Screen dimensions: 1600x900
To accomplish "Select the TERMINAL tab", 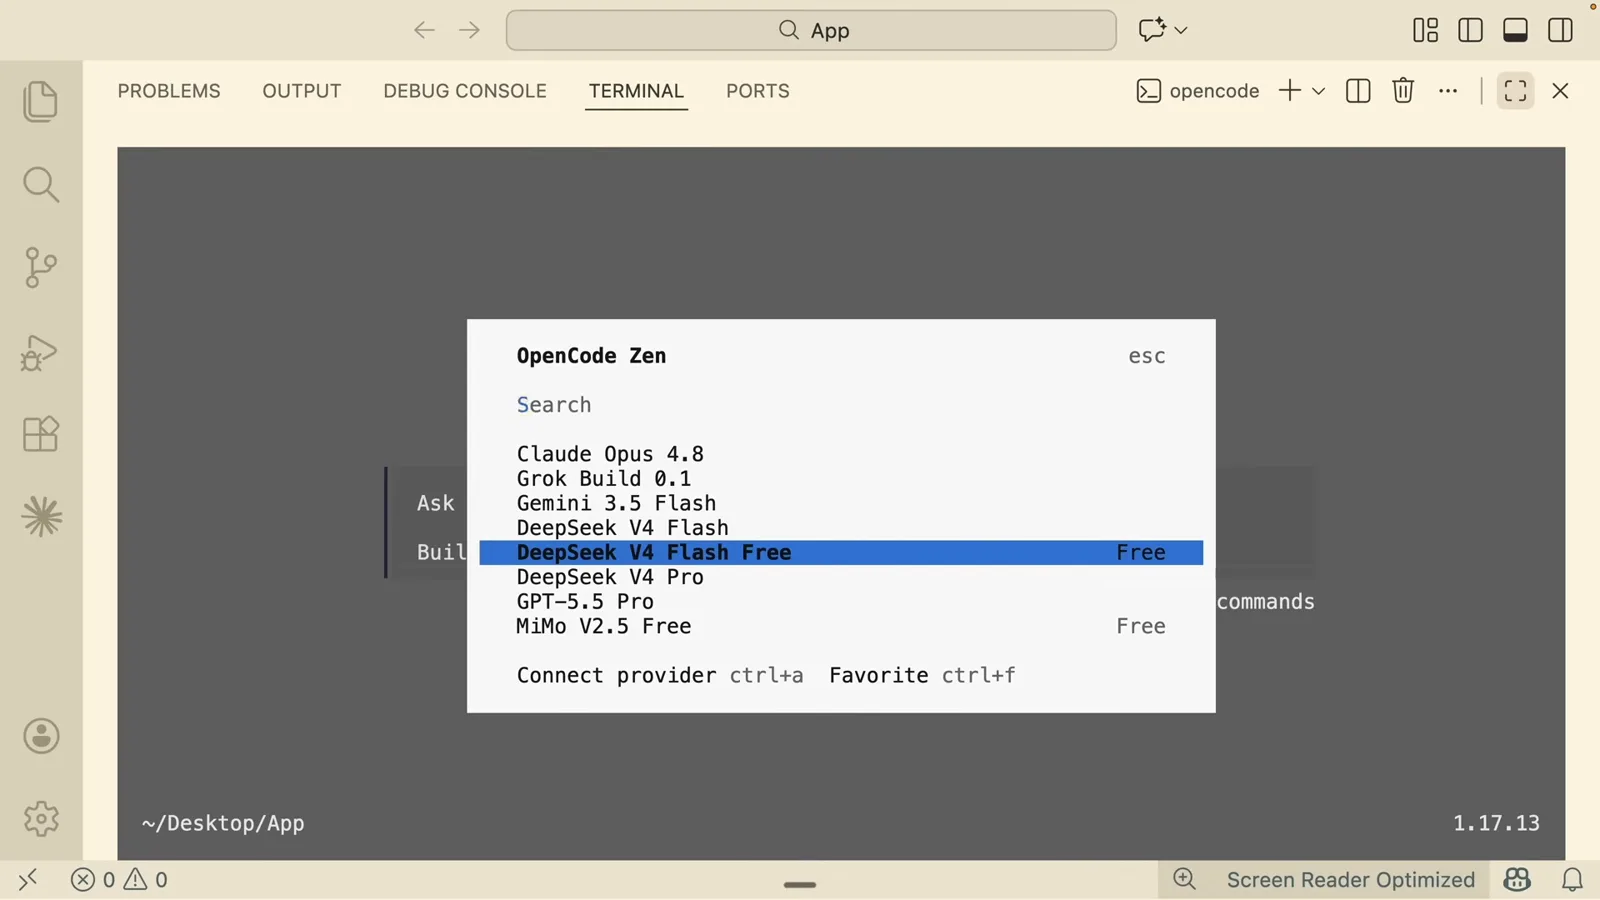I will coord(636,91).
